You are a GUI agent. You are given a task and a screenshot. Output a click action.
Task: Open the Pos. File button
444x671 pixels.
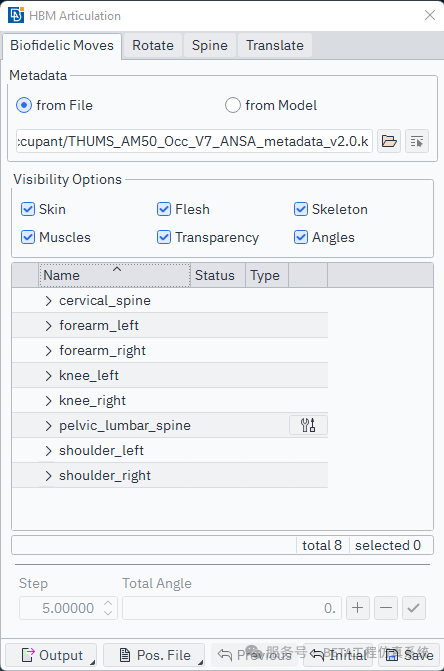154,655
